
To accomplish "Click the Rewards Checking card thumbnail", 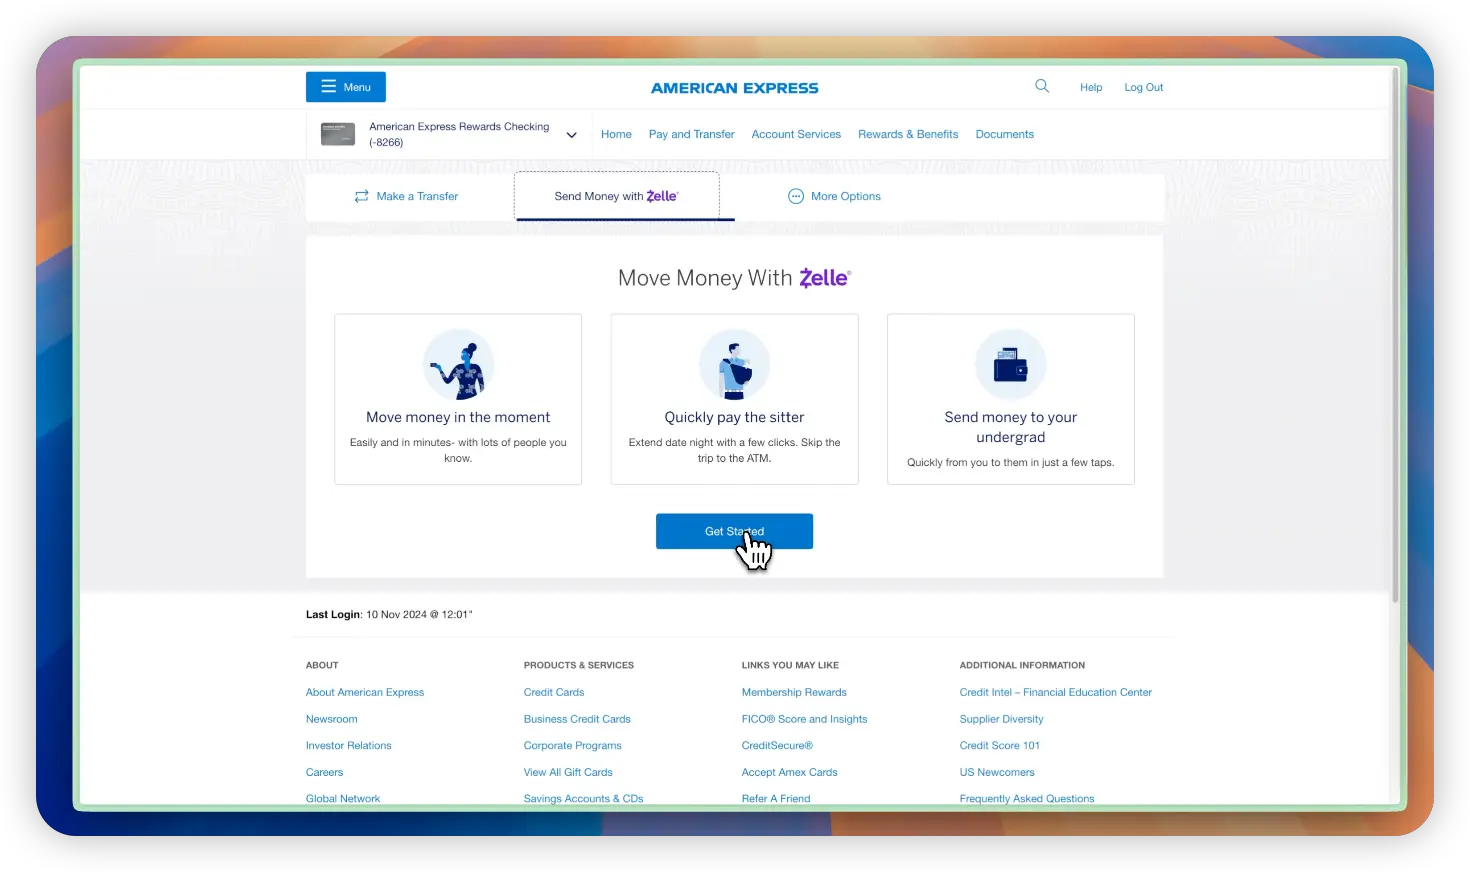I will point(338,134).
